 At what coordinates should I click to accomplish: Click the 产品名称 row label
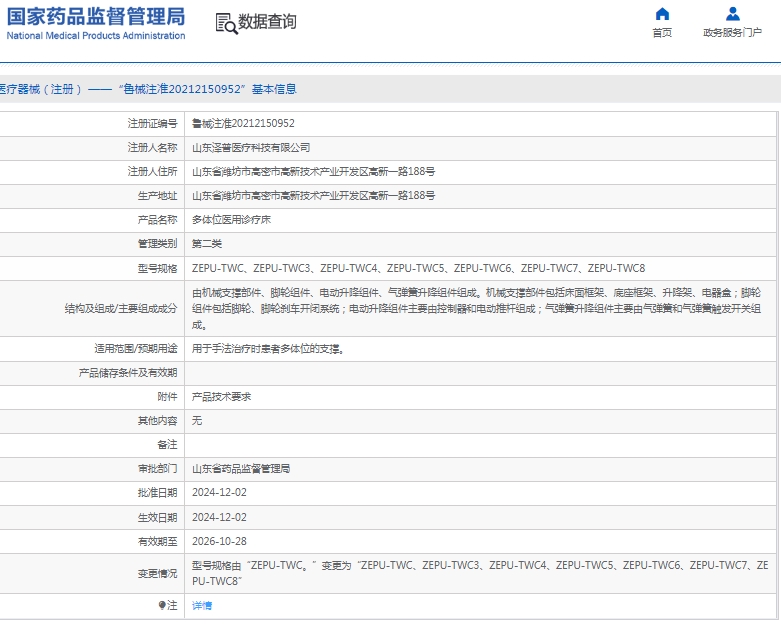click(x=157, y=220)
